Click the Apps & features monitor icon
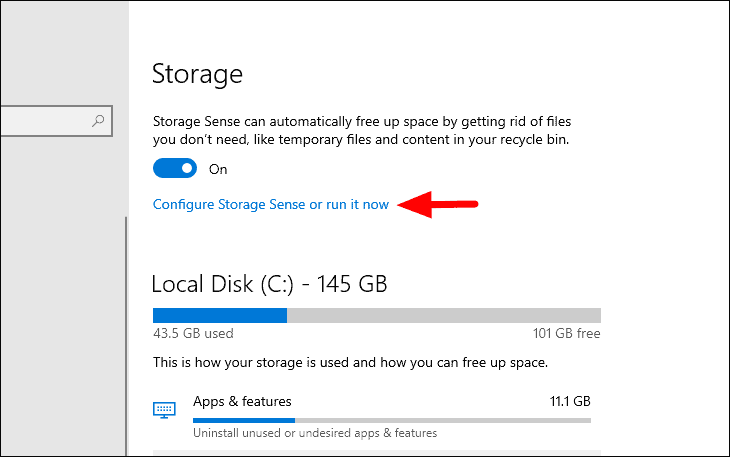730x457 pixels. 164,409
